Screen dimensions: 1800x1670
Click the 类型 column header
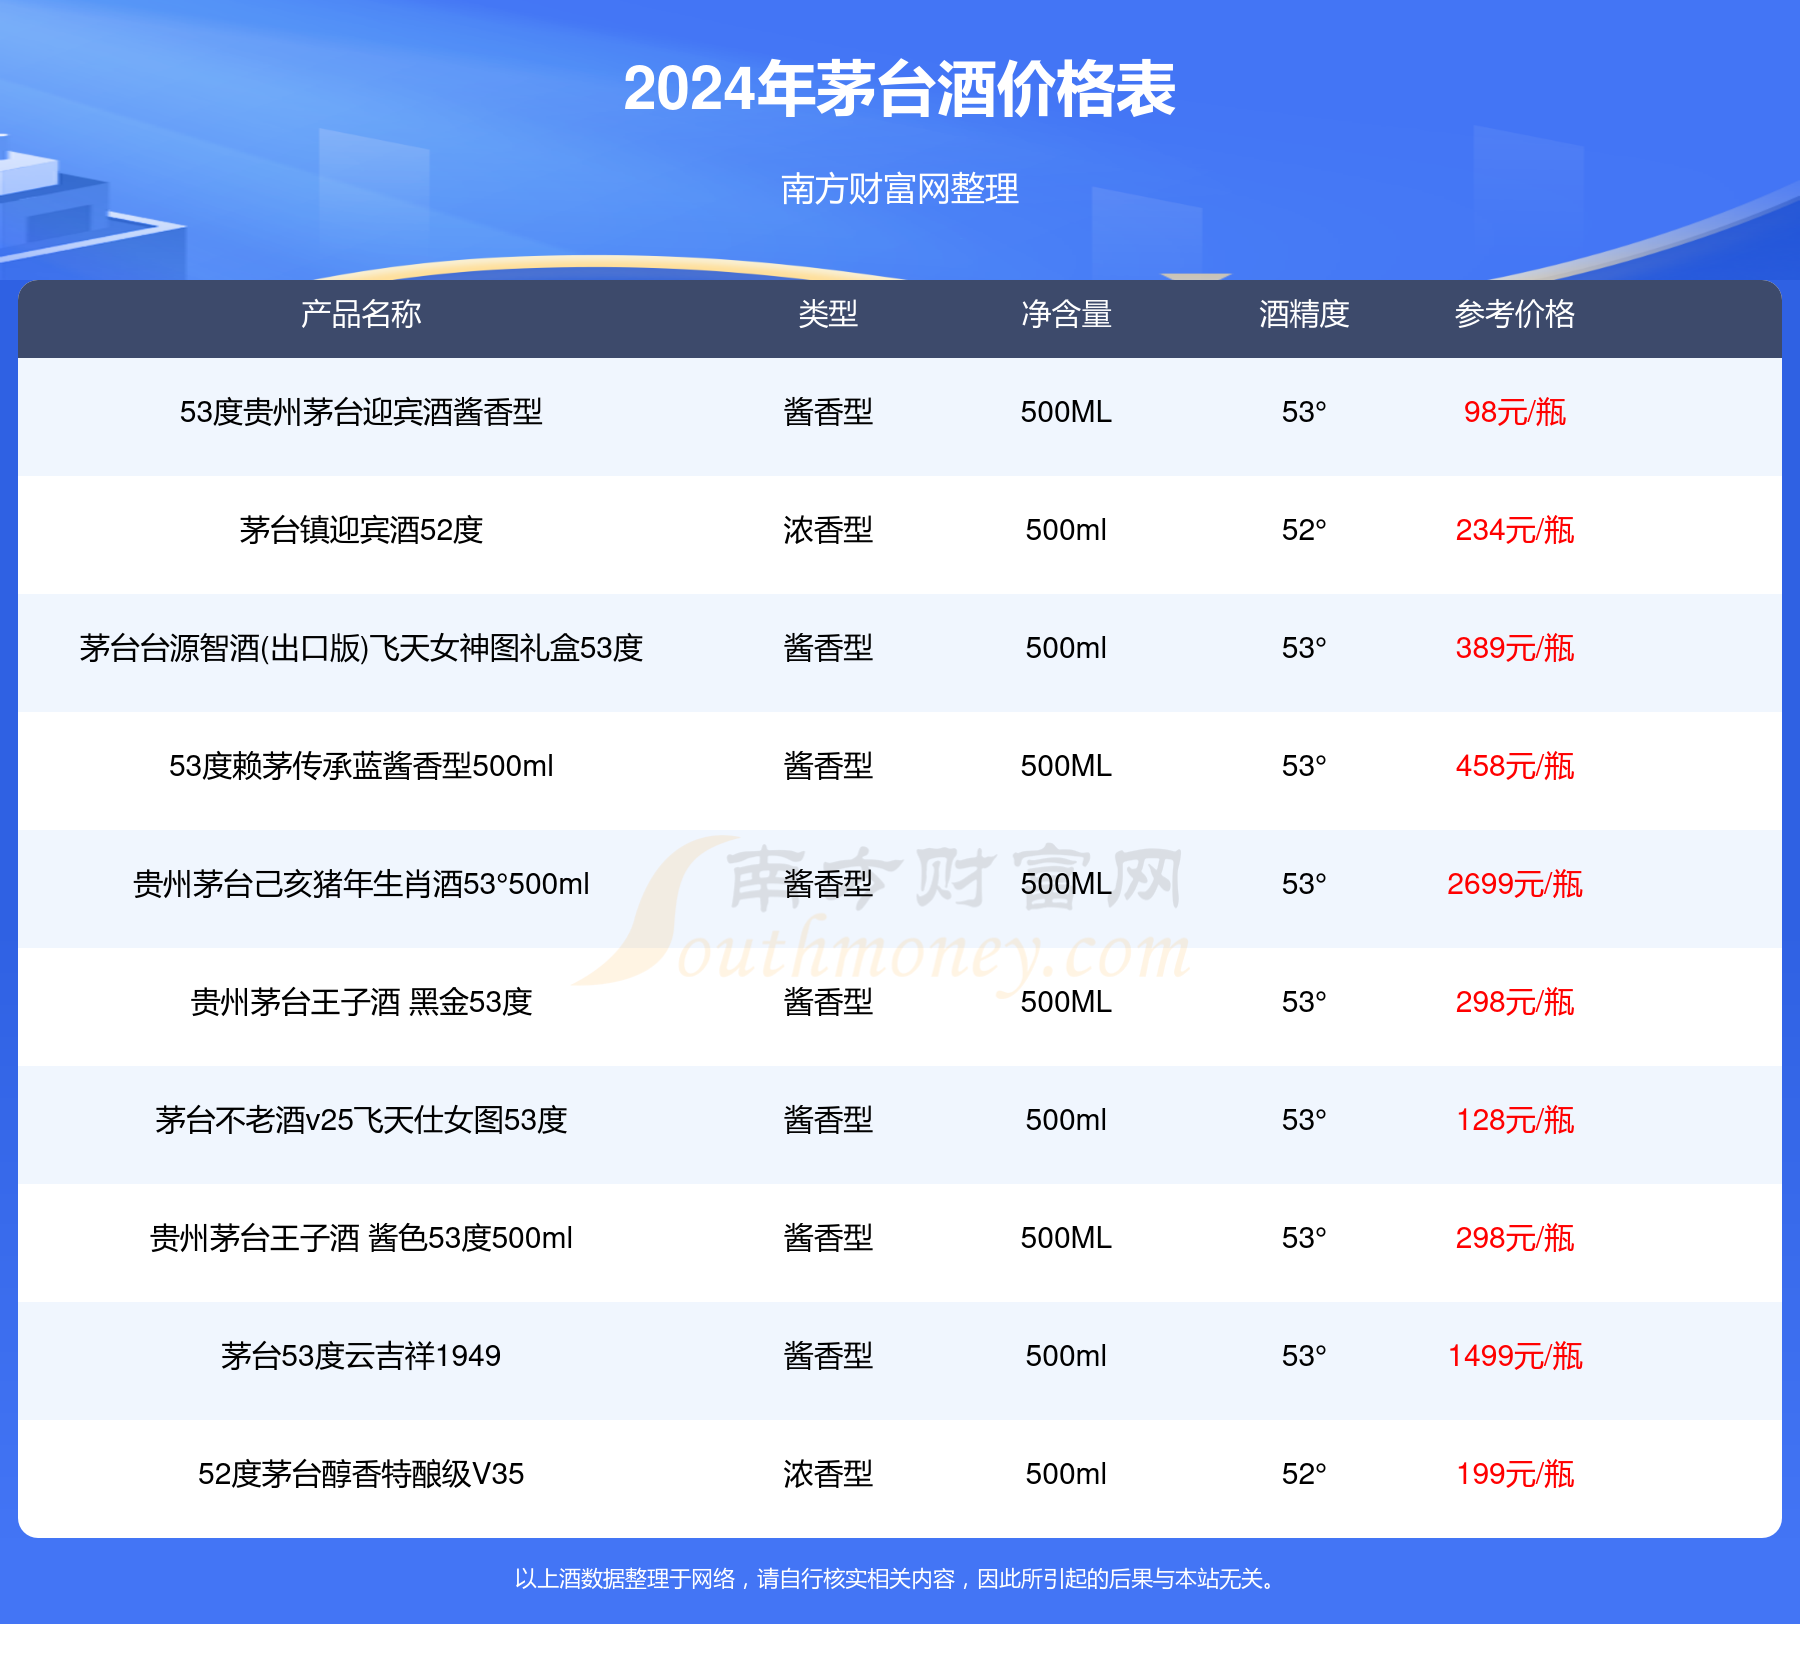click(x=828, y=314)
